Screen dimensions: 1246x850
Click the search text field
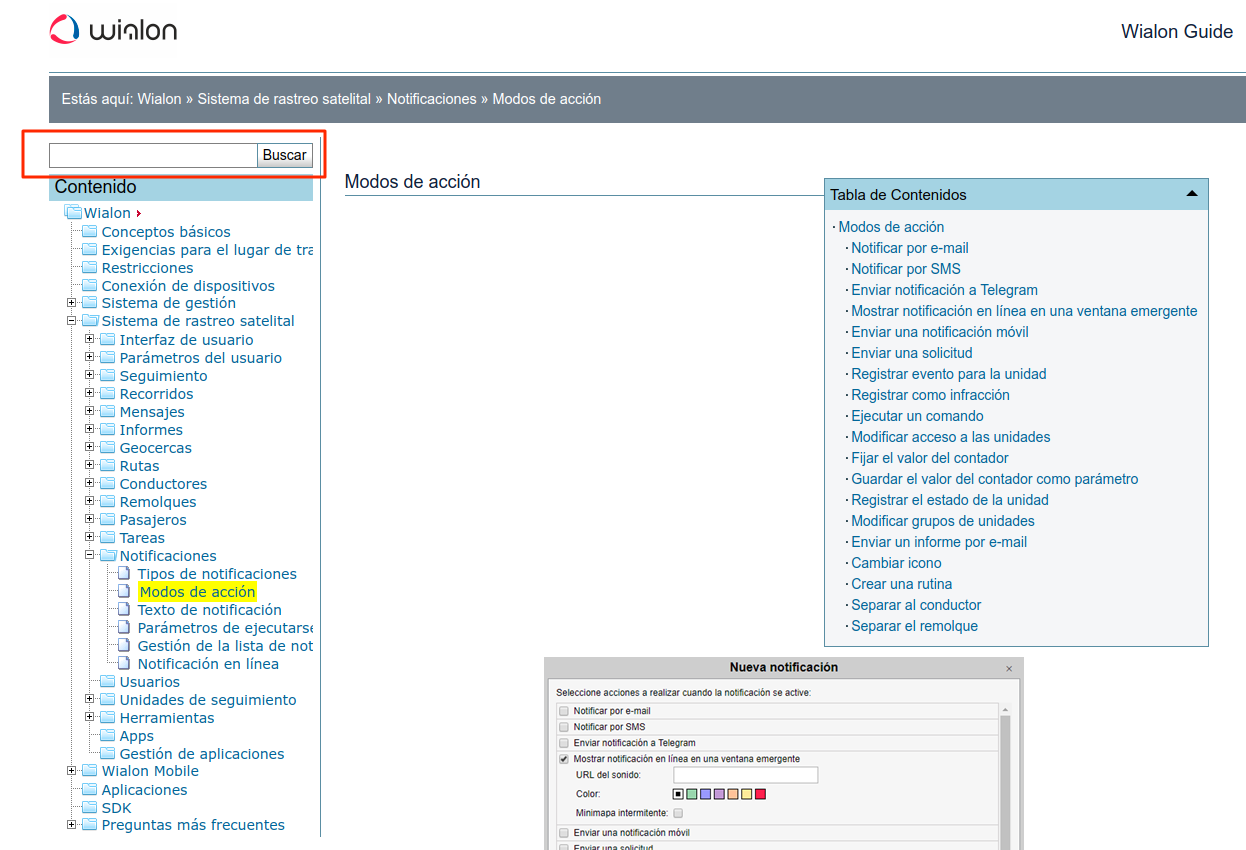tap(153, 155)
